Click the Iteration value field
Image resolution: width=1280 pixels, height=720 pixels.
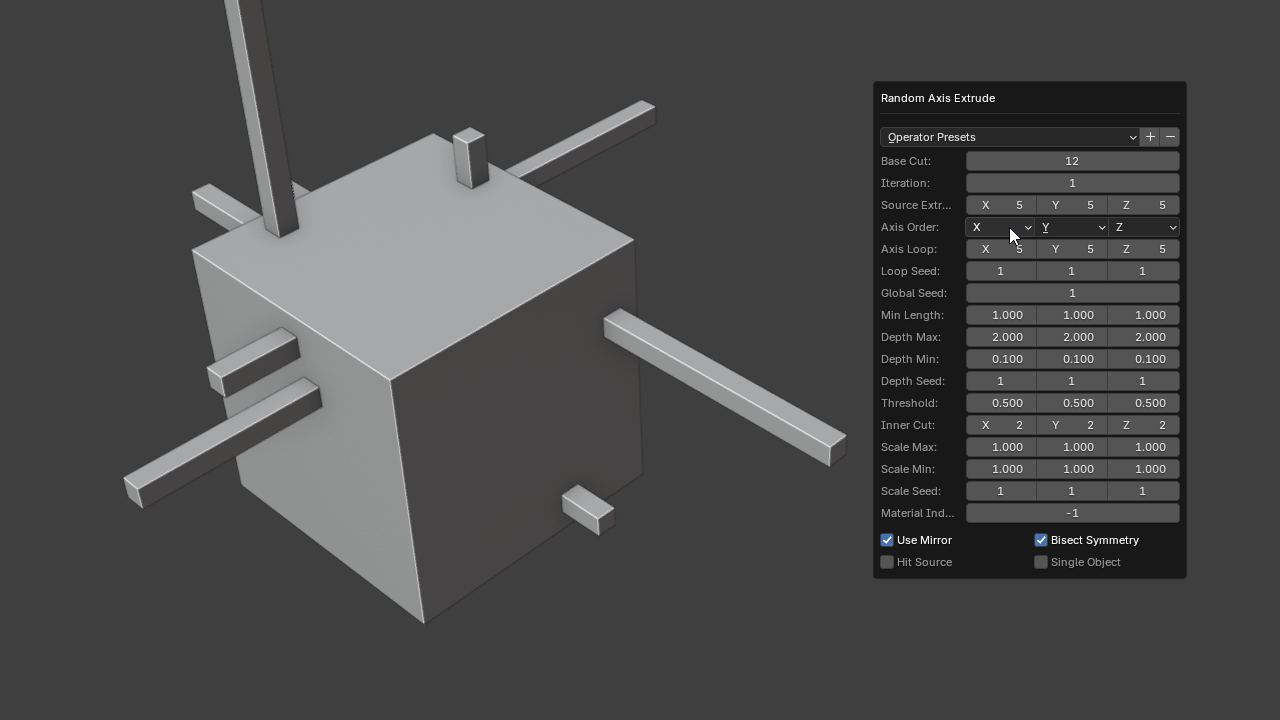click(1072, 183)
